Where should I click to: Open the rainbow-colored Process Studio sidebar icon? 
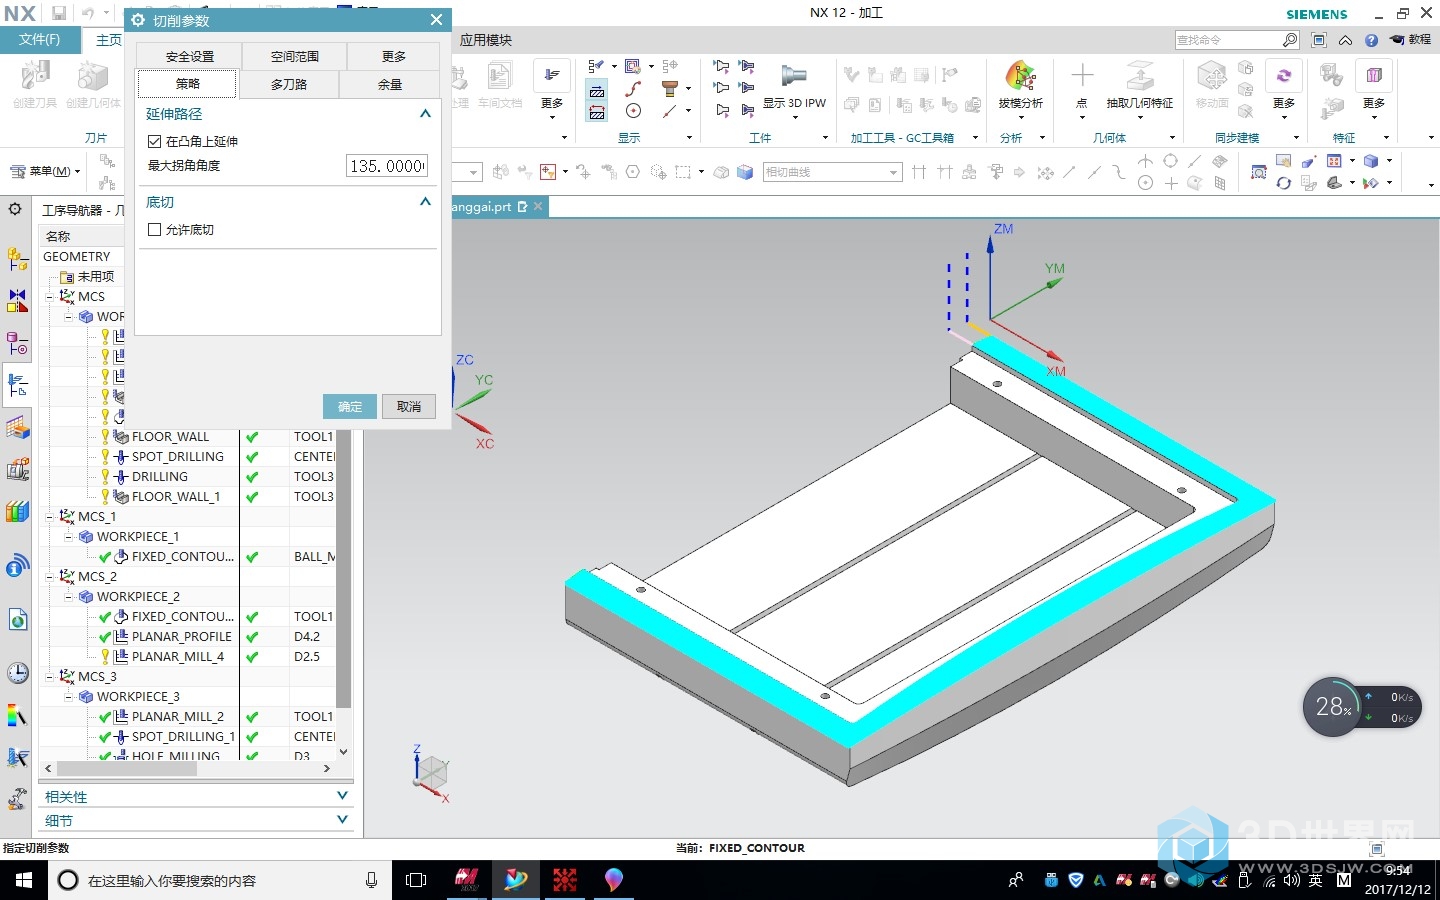coord(17,716)
